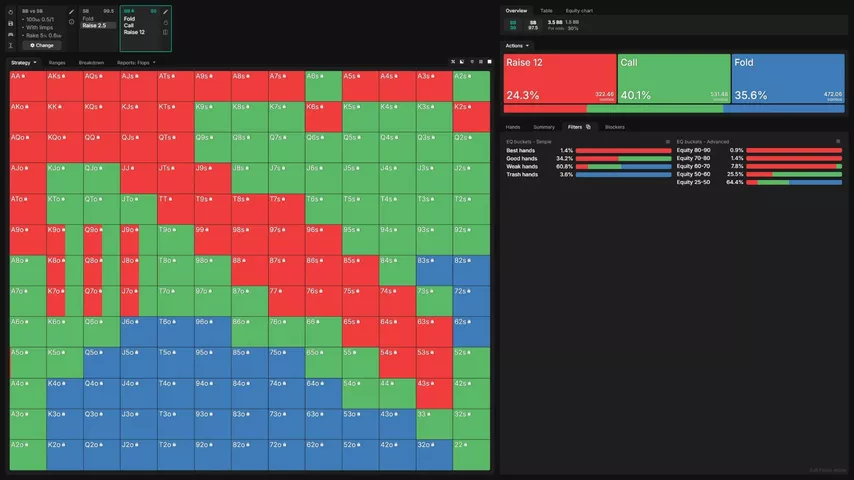The width and height of the screenshot is (854, 480).
Task: Open the Blockers tab
Action: [x=614, y=127]
